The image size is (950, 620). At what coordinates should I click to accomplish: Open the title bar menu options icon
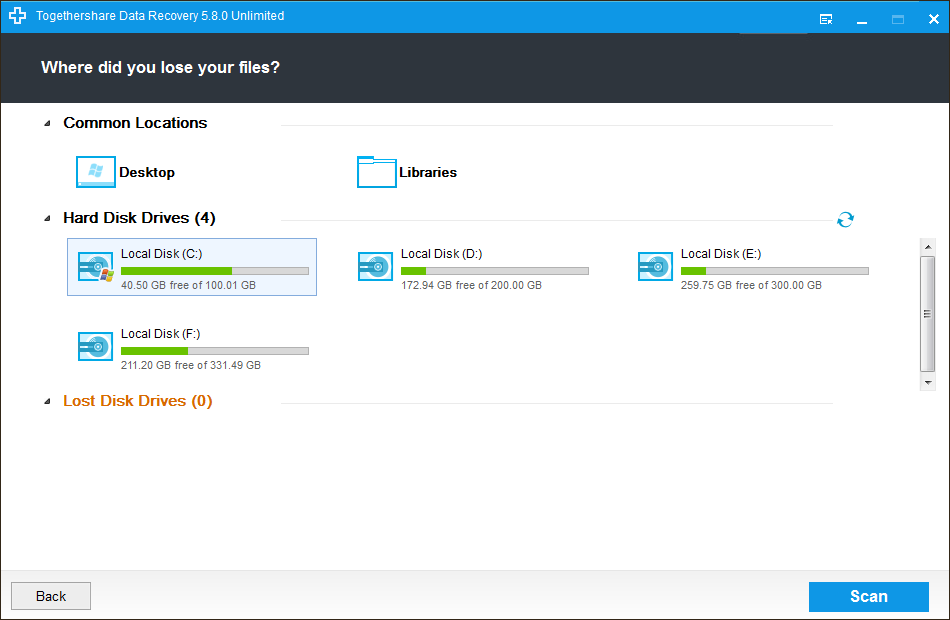[x=826, y=19]
